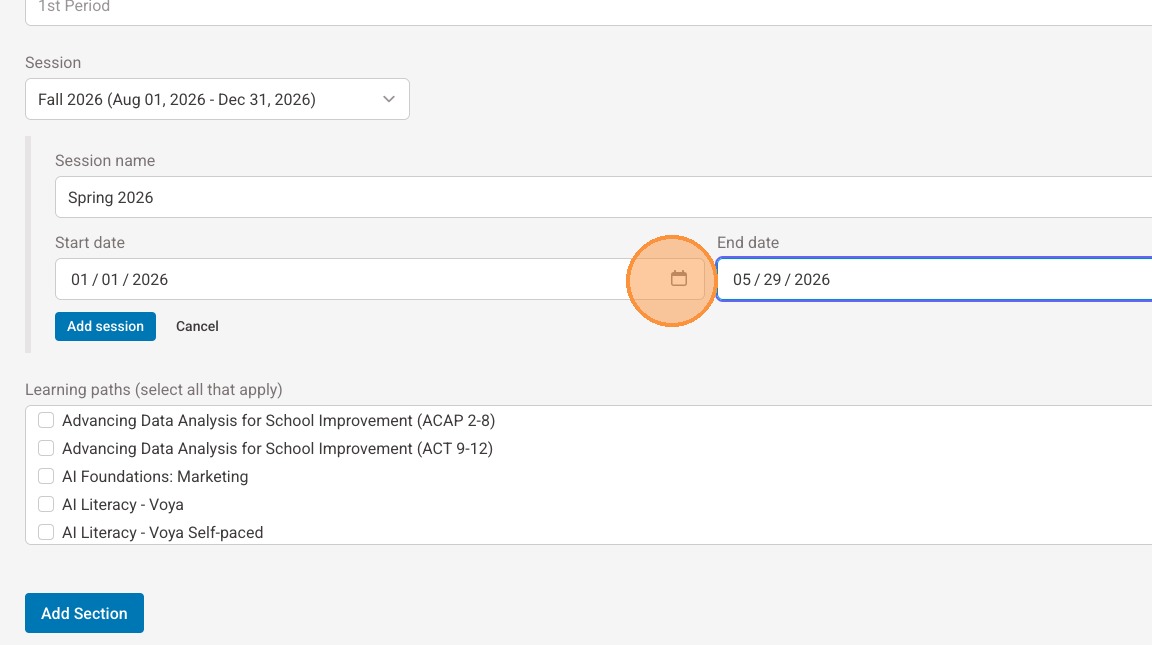Image resolution: width=1152 pixels, height=645 pixels.
Task: Select the month segment of End date
Action: tap(742, 279)
